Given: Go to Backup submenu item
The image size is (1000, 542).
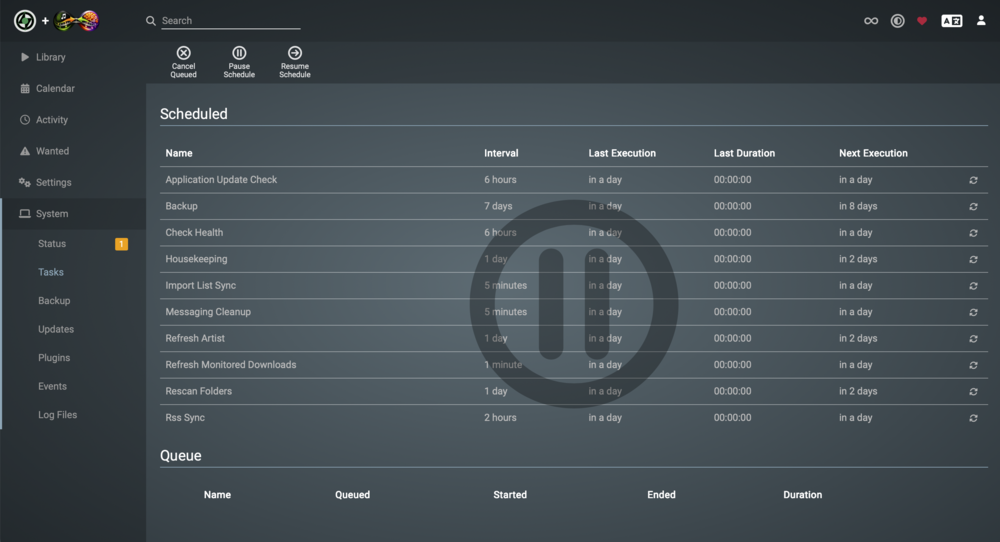Looking at the screenshot, I should 54,300.
